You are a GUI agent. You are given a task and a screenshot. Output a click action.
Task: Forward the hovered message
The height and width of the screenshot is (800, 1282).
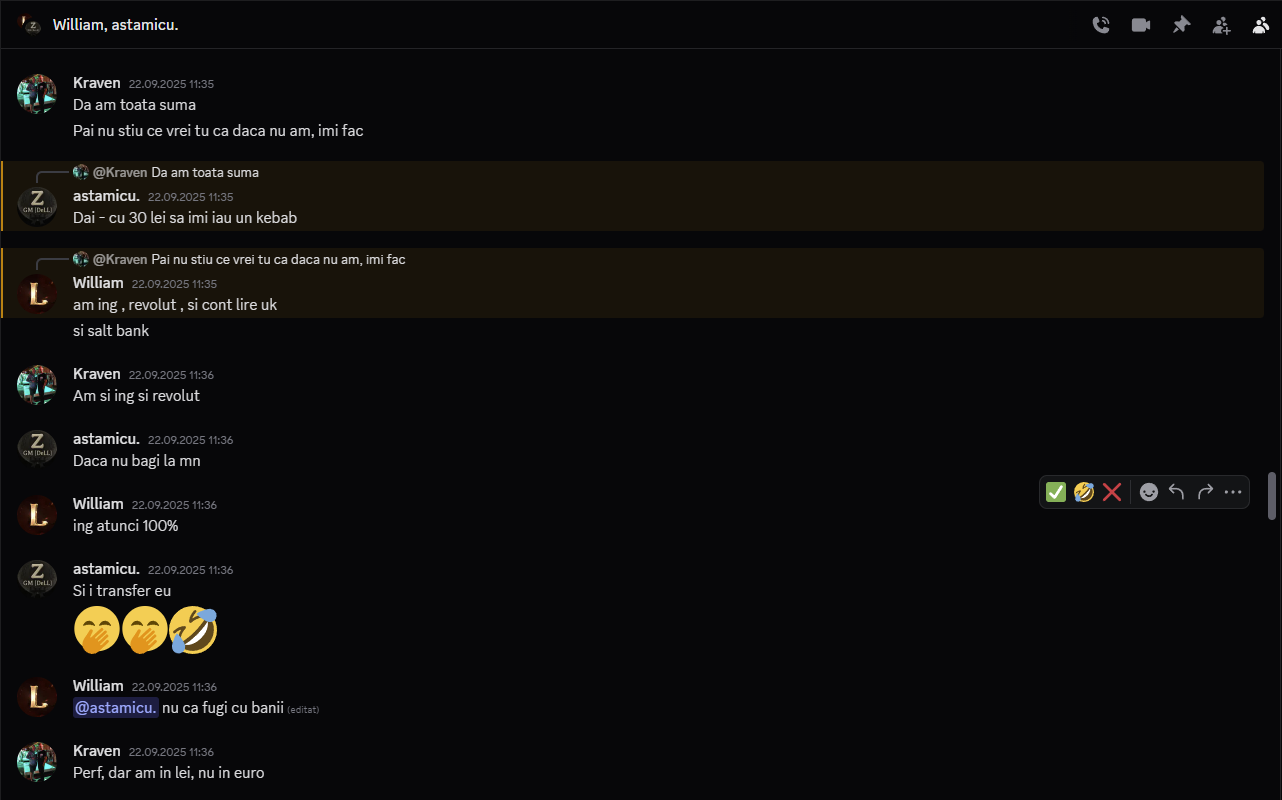point(1205,491)
